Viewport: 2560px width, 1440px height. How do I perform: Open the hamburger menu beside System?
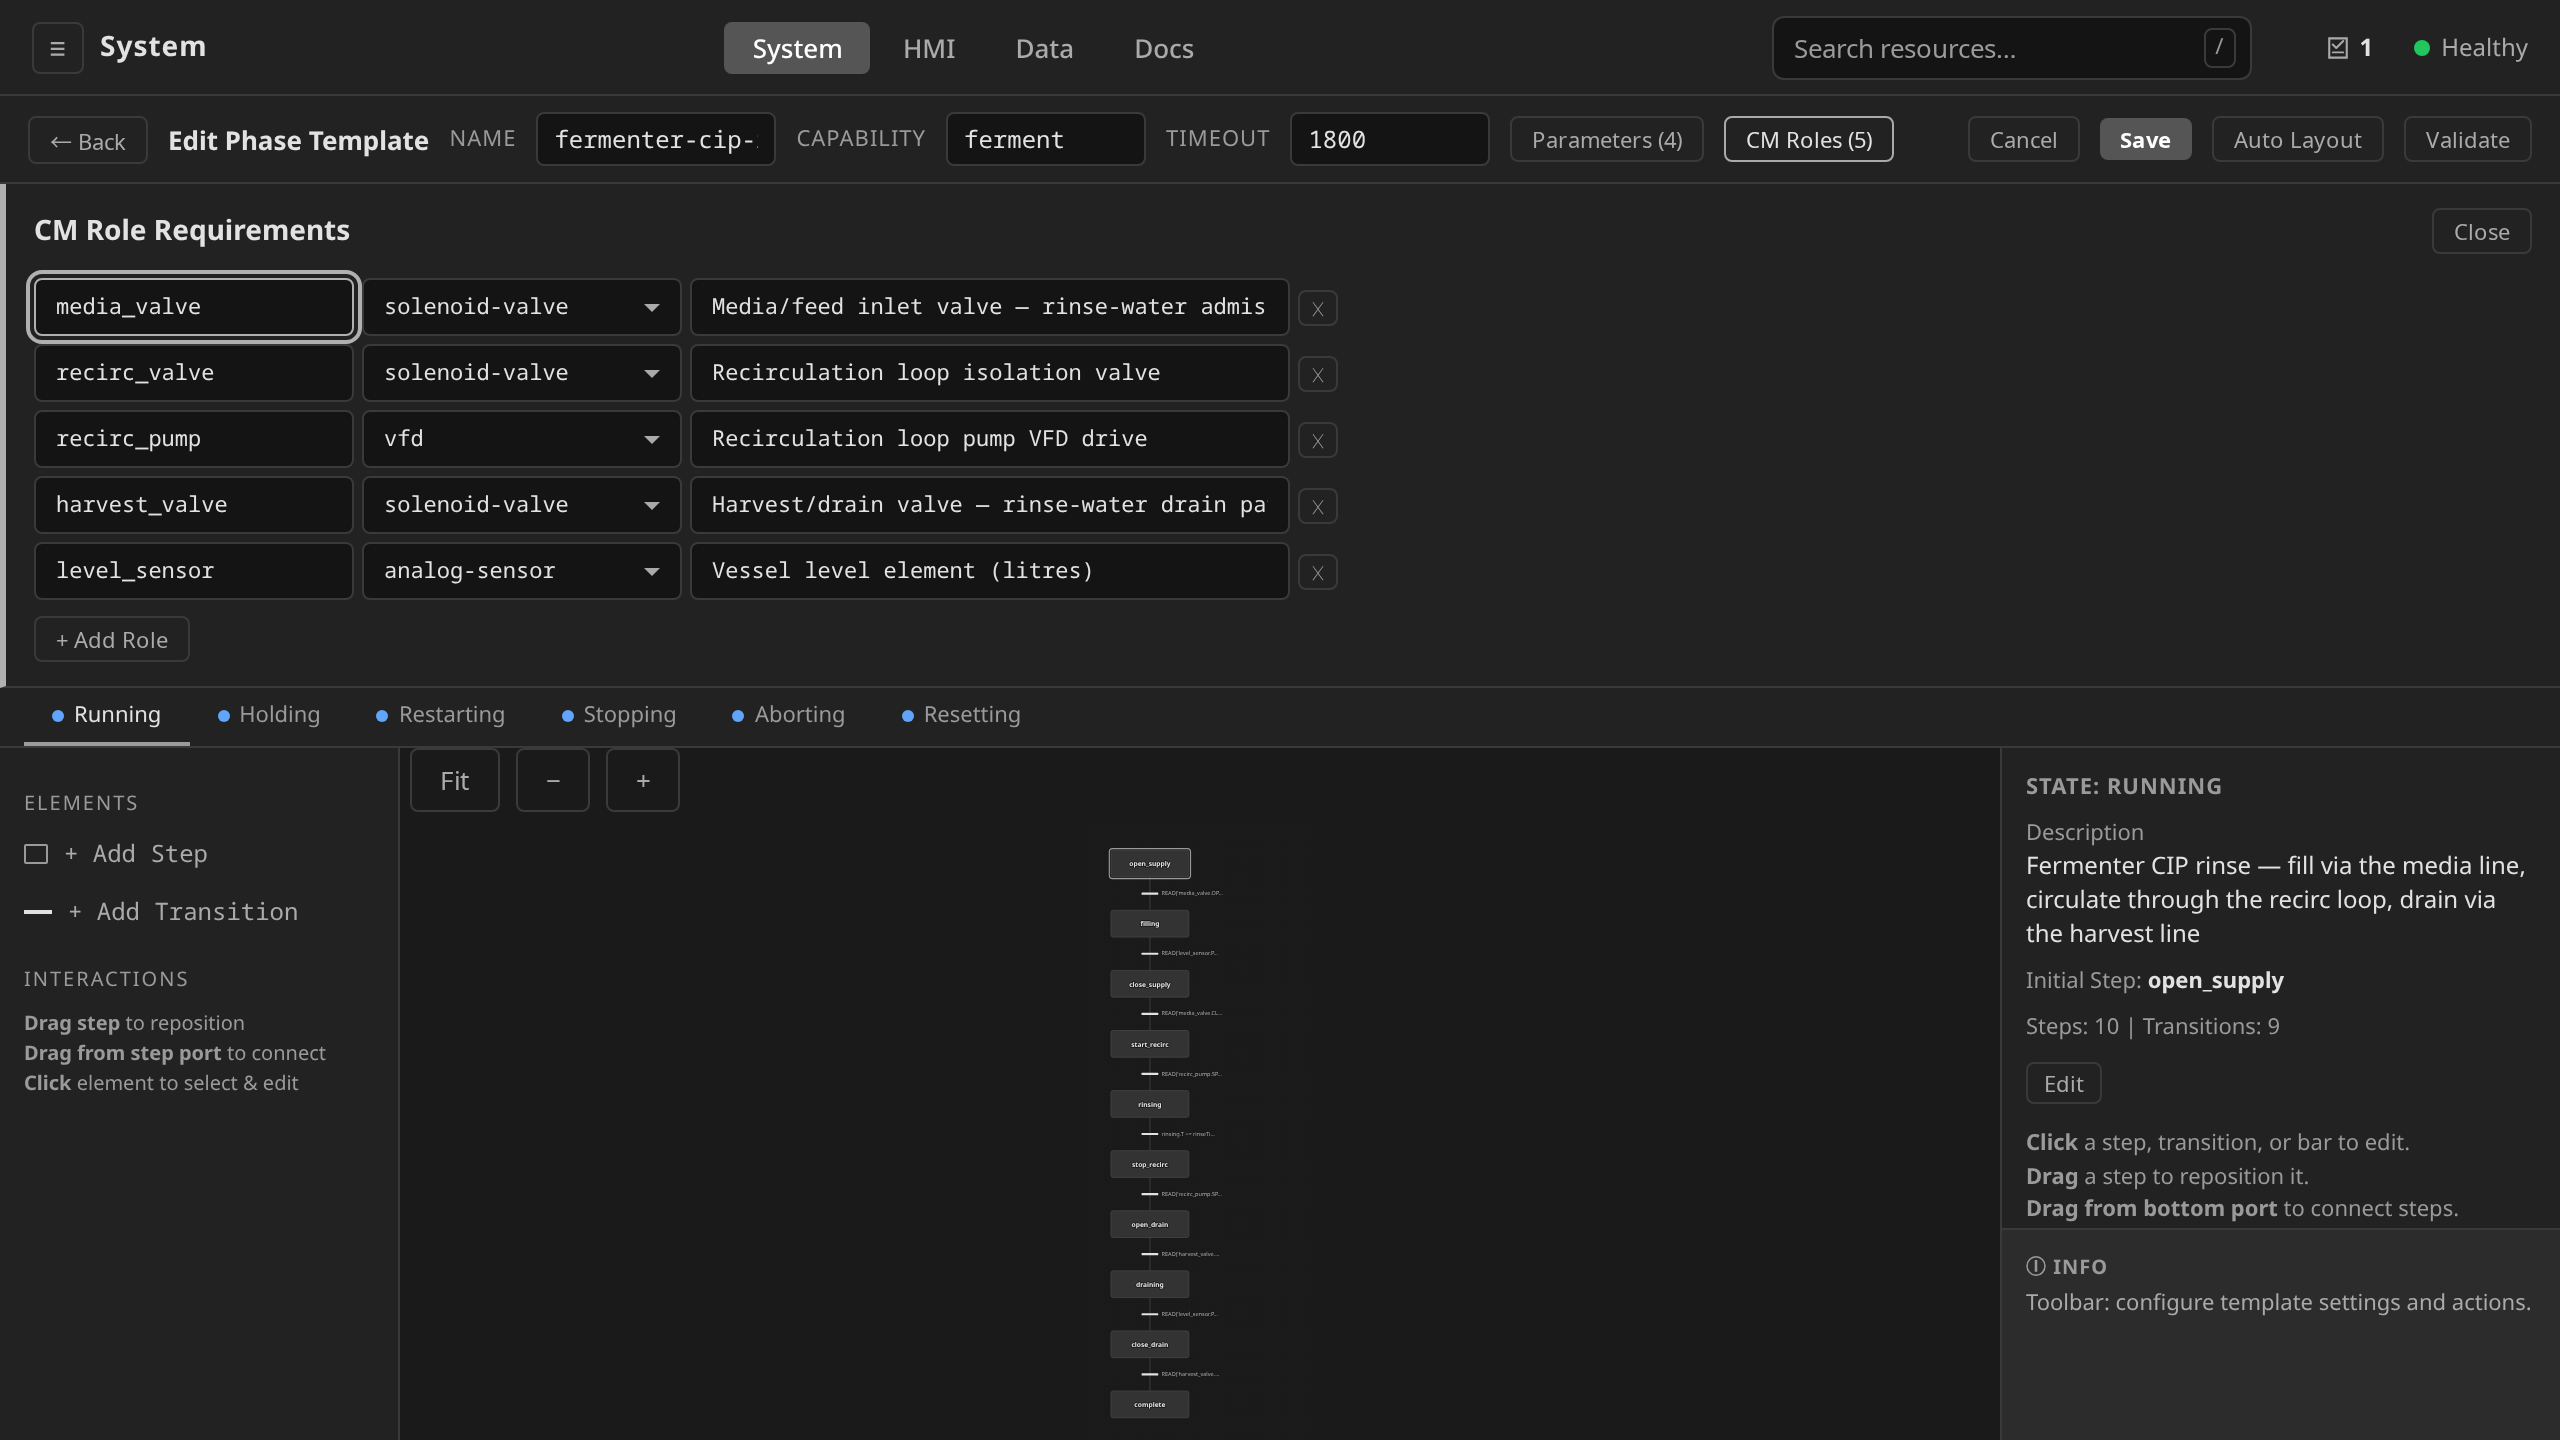pyautogui.click(x=57, y=48)
